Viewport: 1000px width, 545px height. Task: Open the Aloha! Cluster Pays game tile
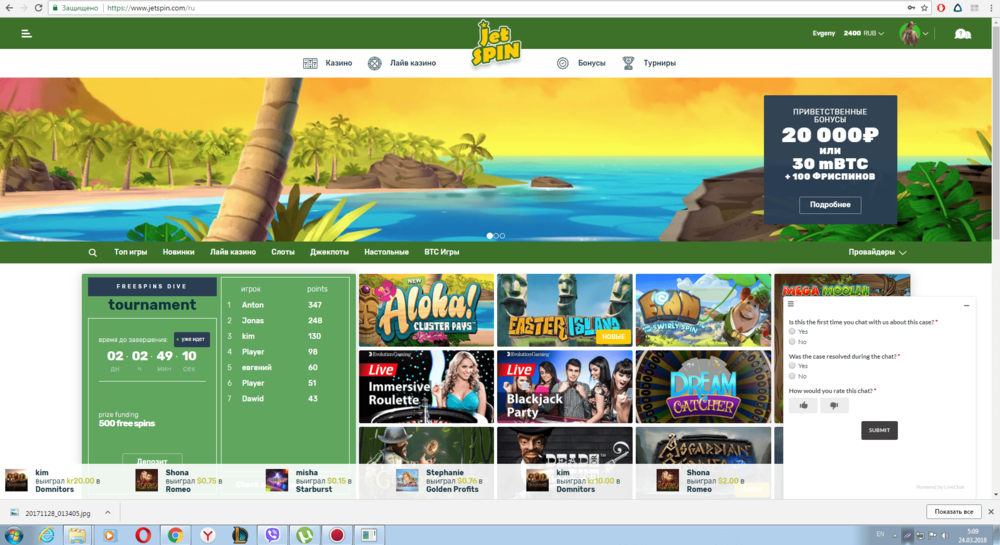(x=426, y=310)
